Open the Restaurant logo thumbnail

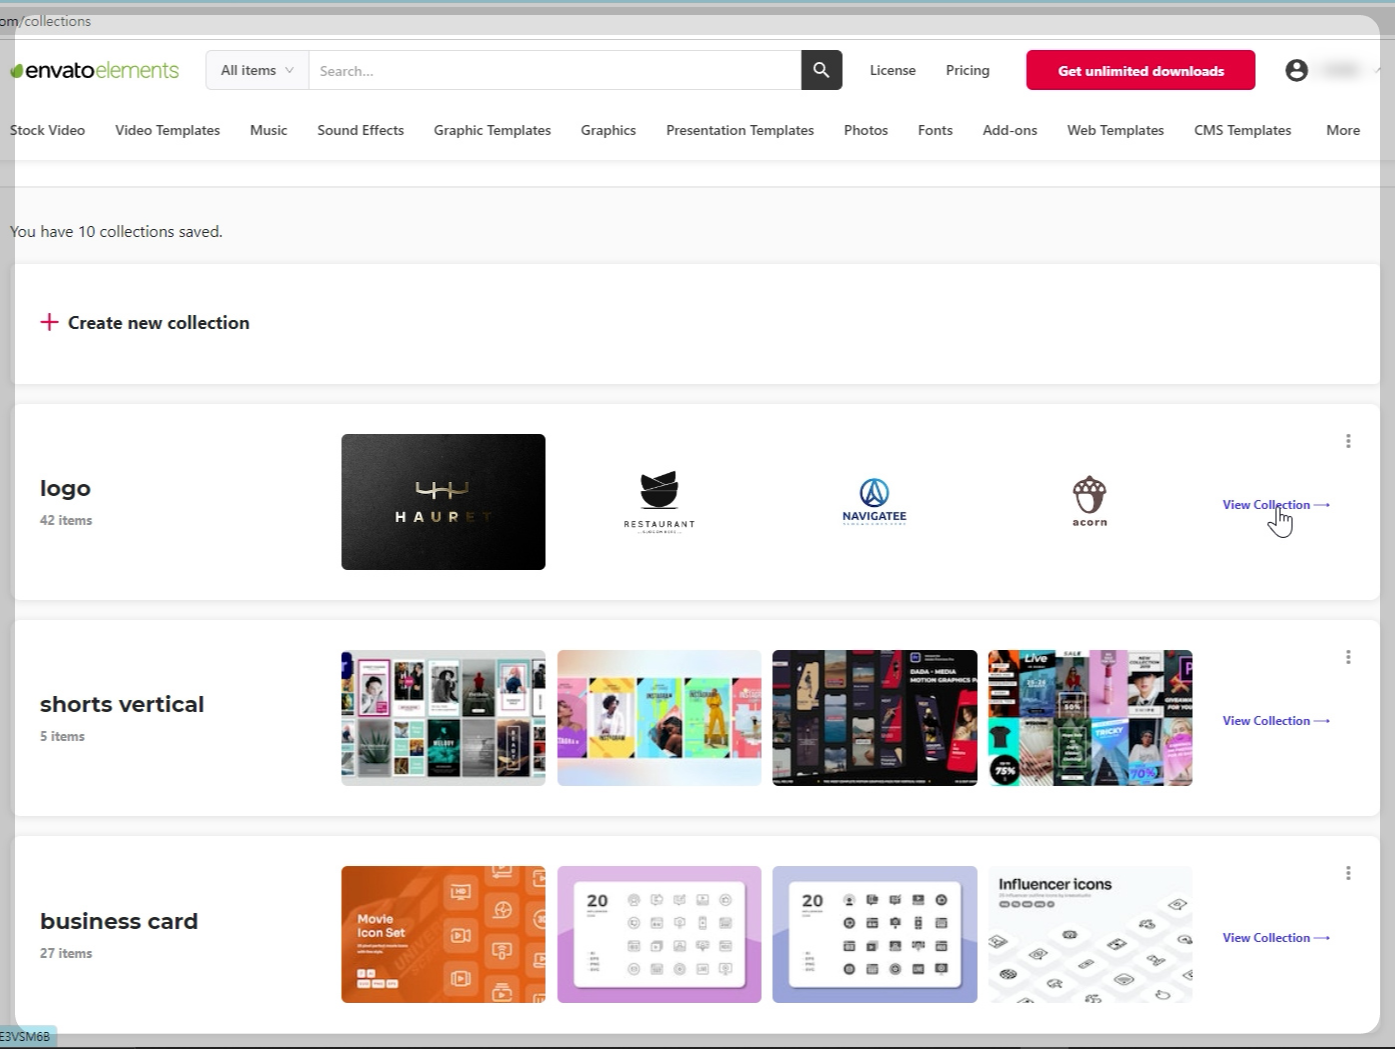[x=659, y=502]
